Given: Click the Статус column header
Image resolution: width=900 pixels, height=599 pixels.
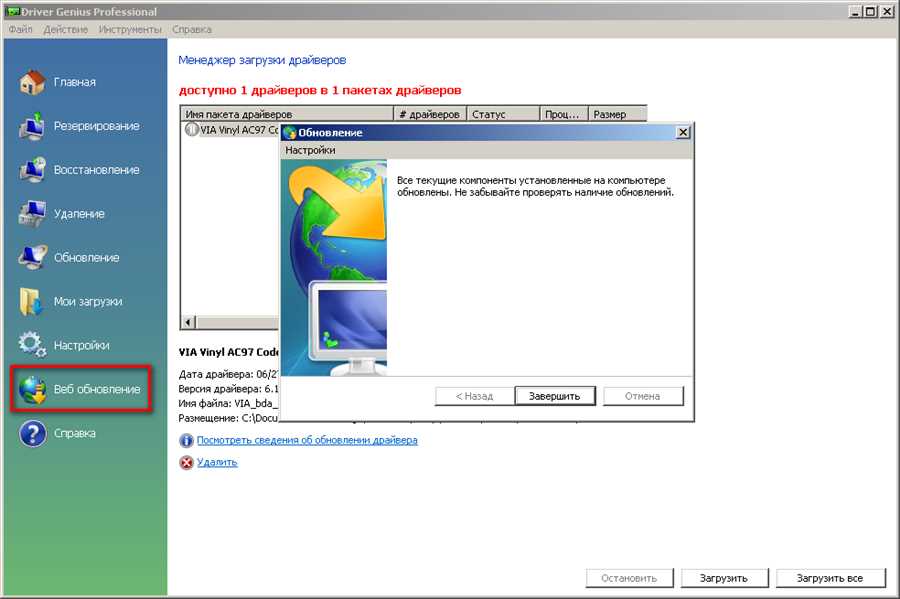Looking at the screenshot, I should (503, 114).
